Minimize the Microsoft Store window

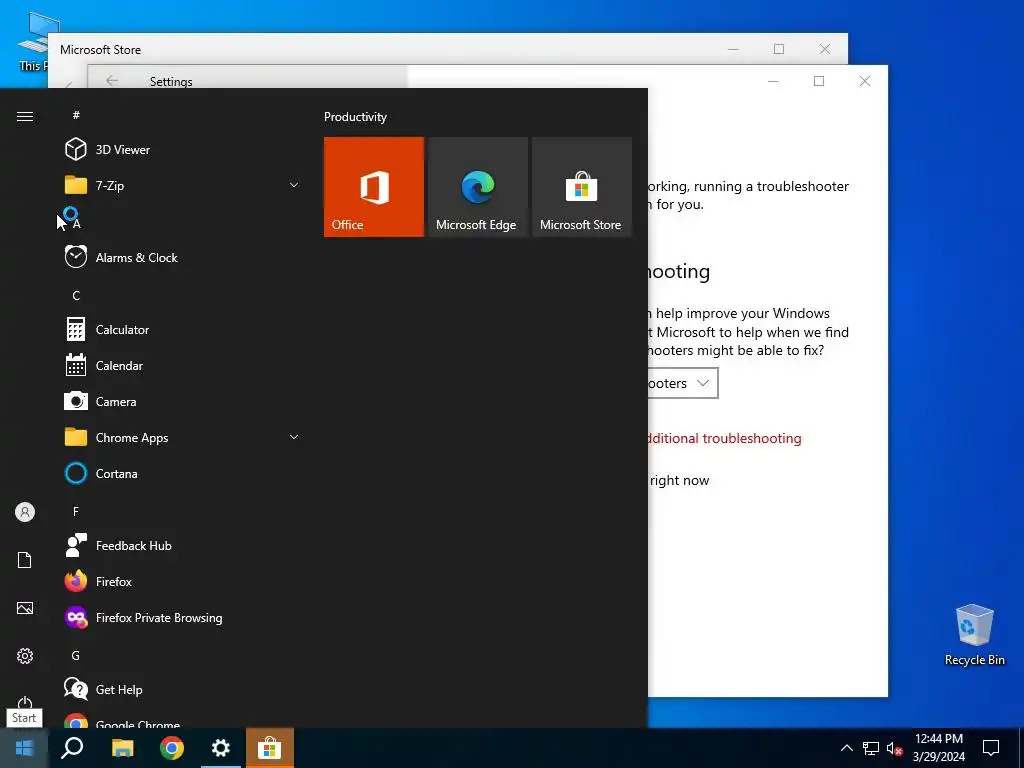coord(733,49)
